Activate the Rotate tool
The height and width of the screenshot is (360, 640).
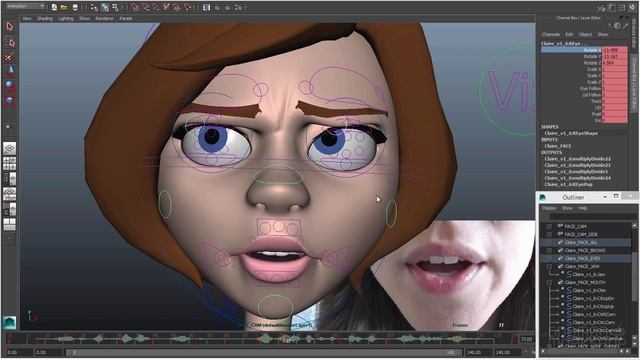[10, 86]
